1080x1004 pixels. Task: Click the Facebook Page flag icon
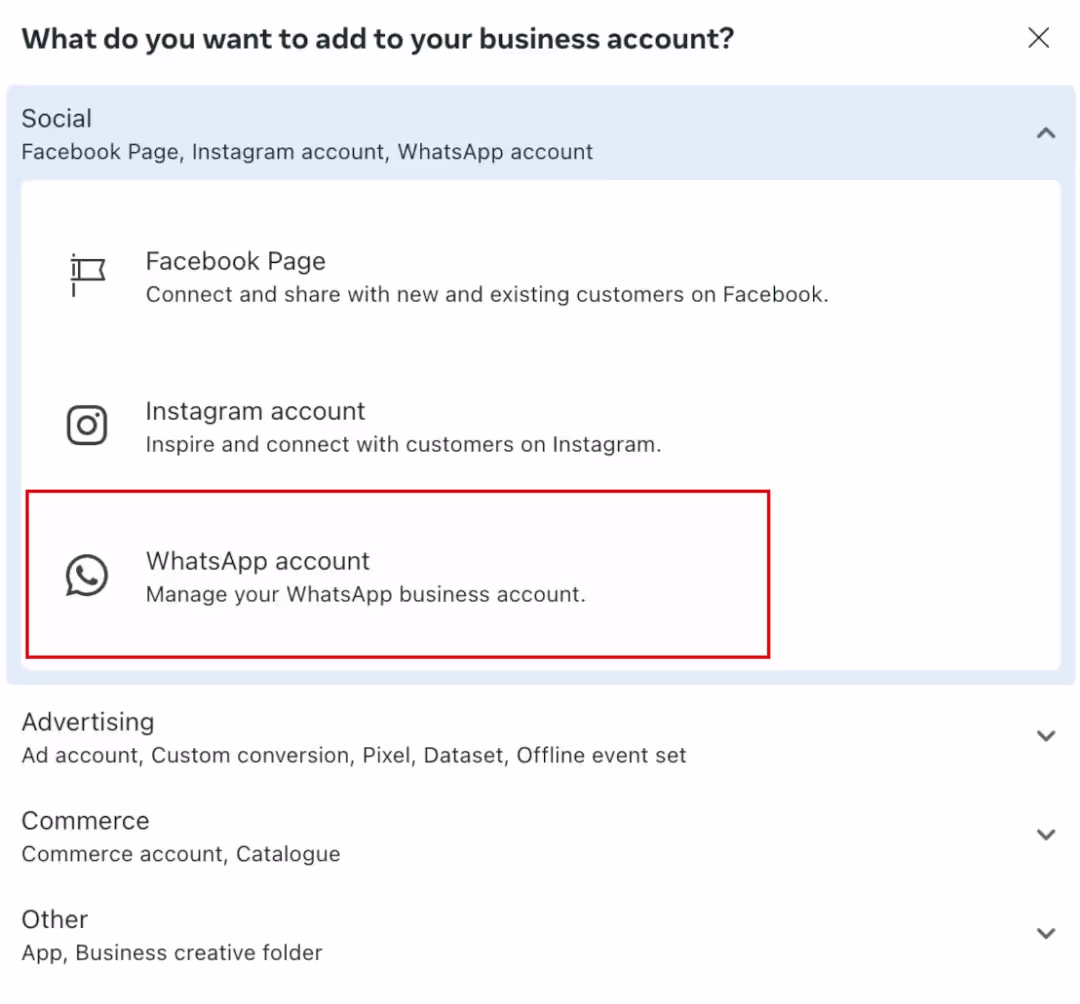87,275
